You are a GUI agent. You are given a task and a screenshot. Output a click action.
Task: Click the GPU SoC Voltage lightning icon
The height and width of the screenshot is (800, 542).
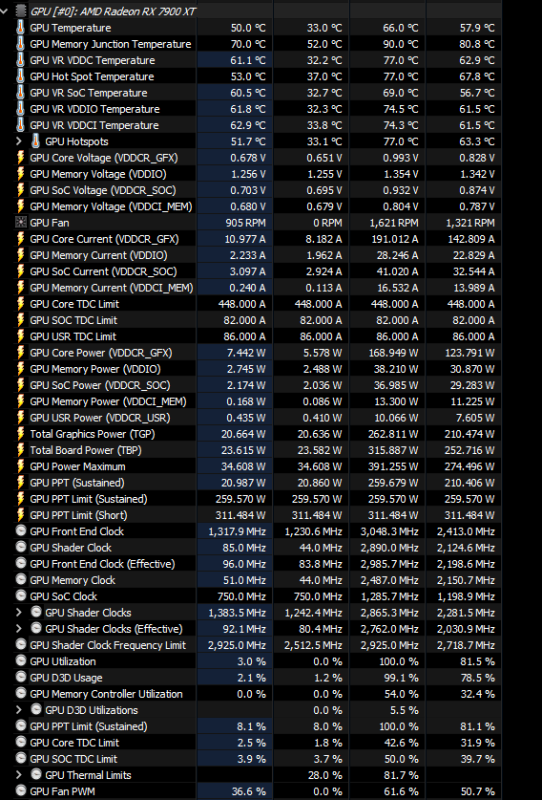[x=20, y=190]
